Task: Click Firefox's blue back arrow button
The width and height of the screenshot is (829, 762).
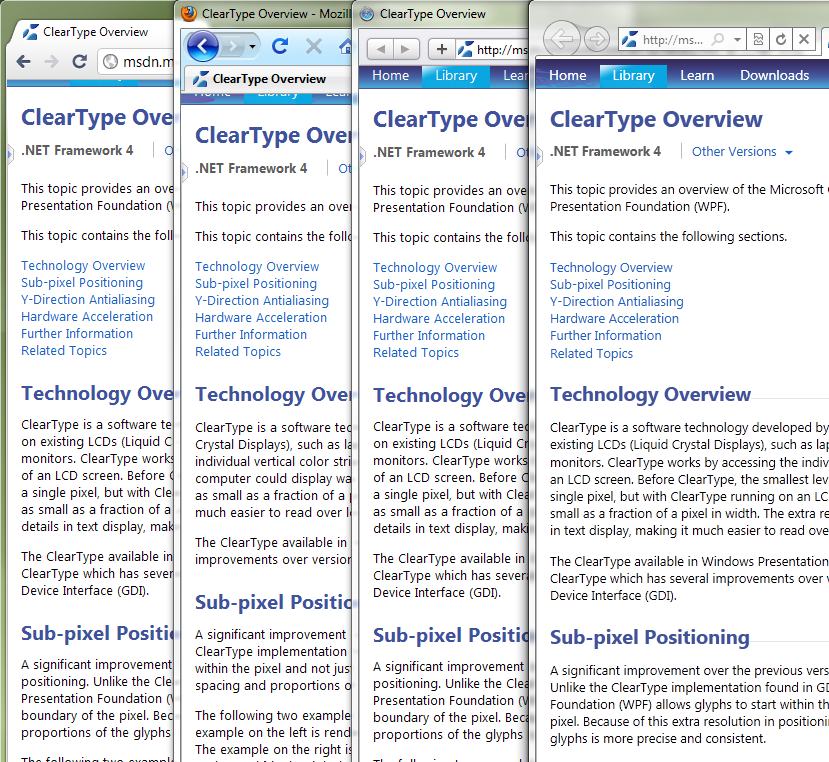Action: click(x=202, y=47)
